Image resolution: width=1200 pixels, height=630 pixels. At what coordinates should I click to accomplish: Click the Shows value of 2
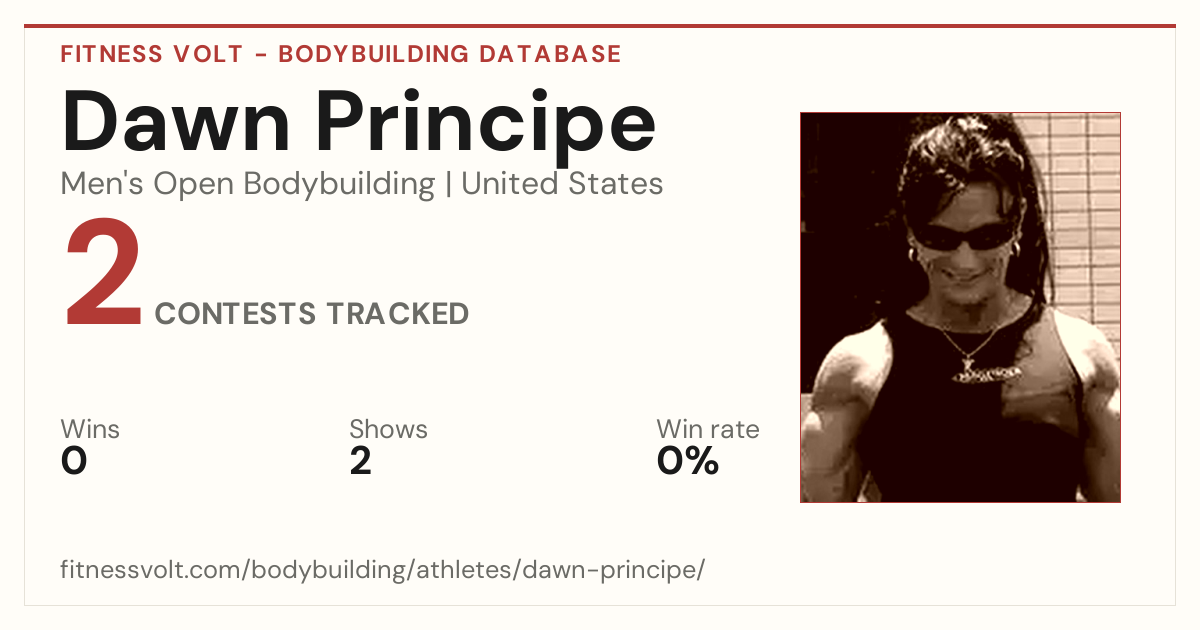pos(360,461)
